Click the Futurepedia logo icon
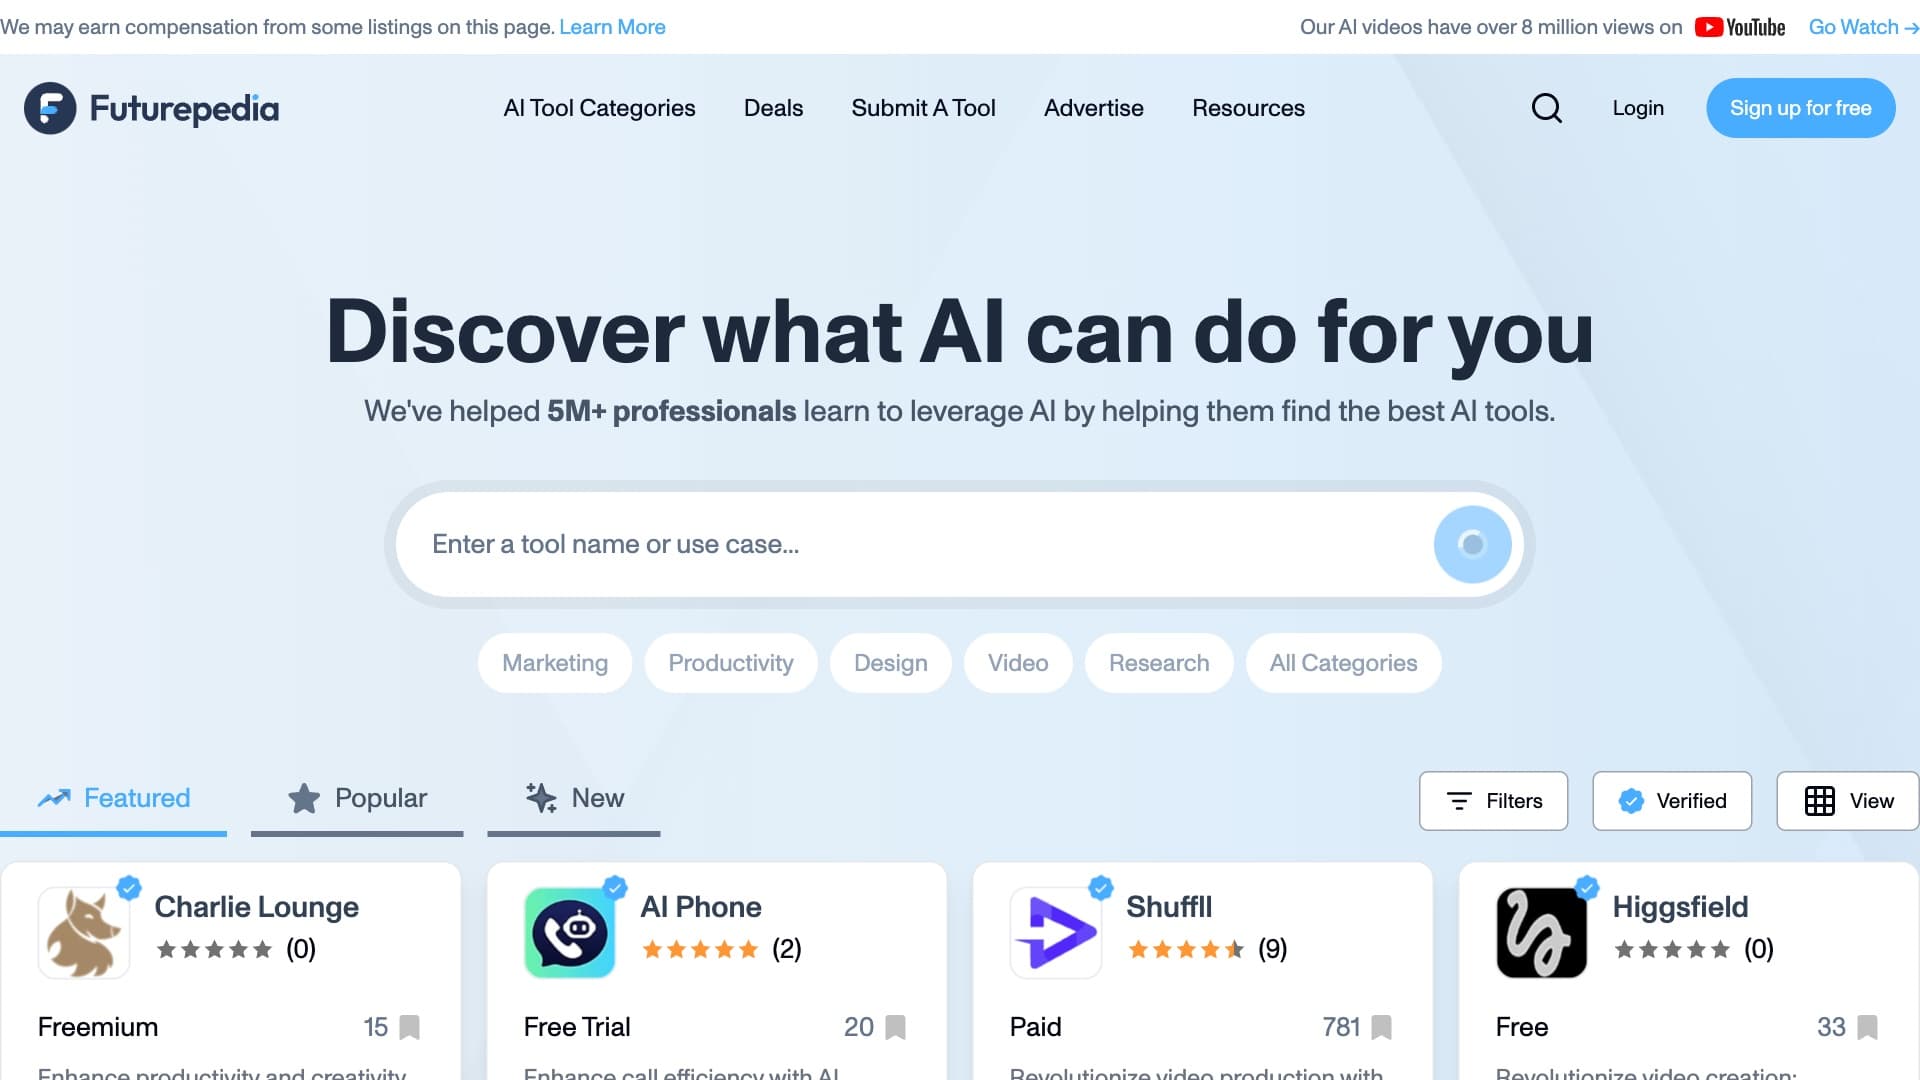1920x1080 pixels. click(x=50, y=108)
